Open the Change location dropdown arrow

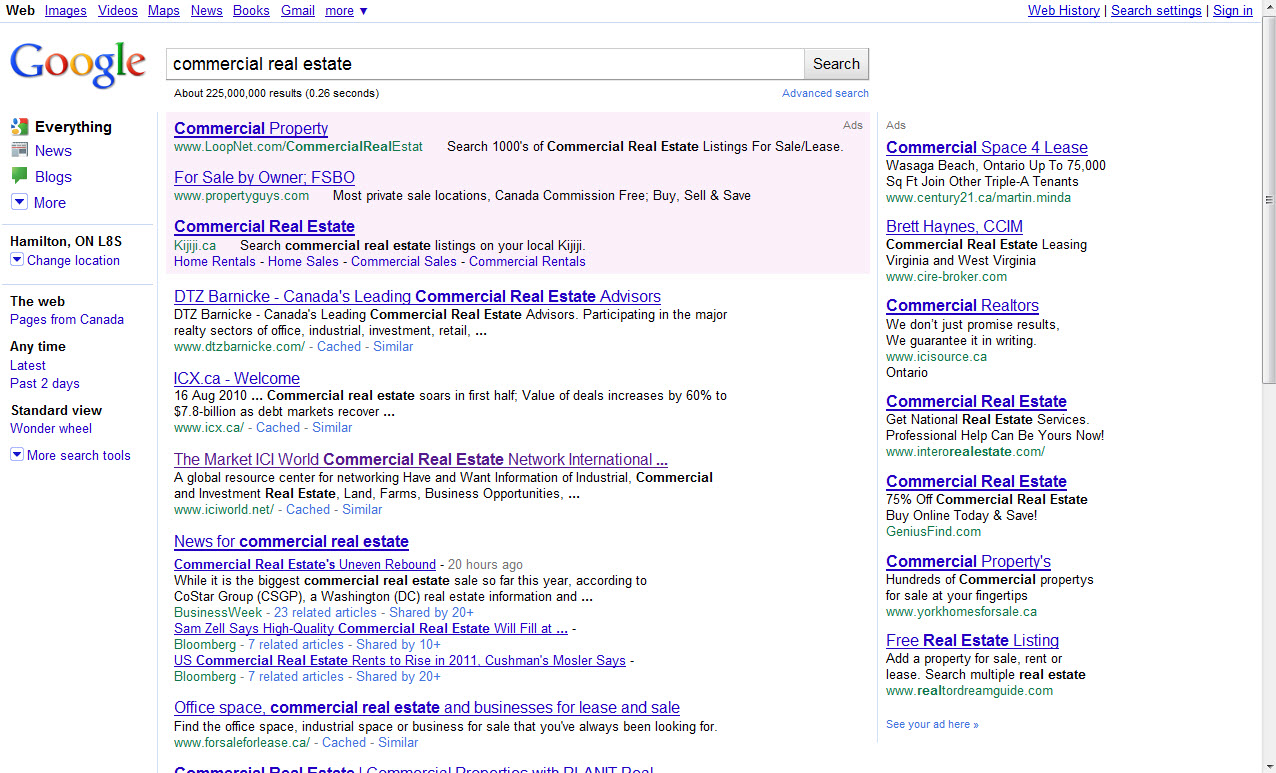click(x=16, y=260)
